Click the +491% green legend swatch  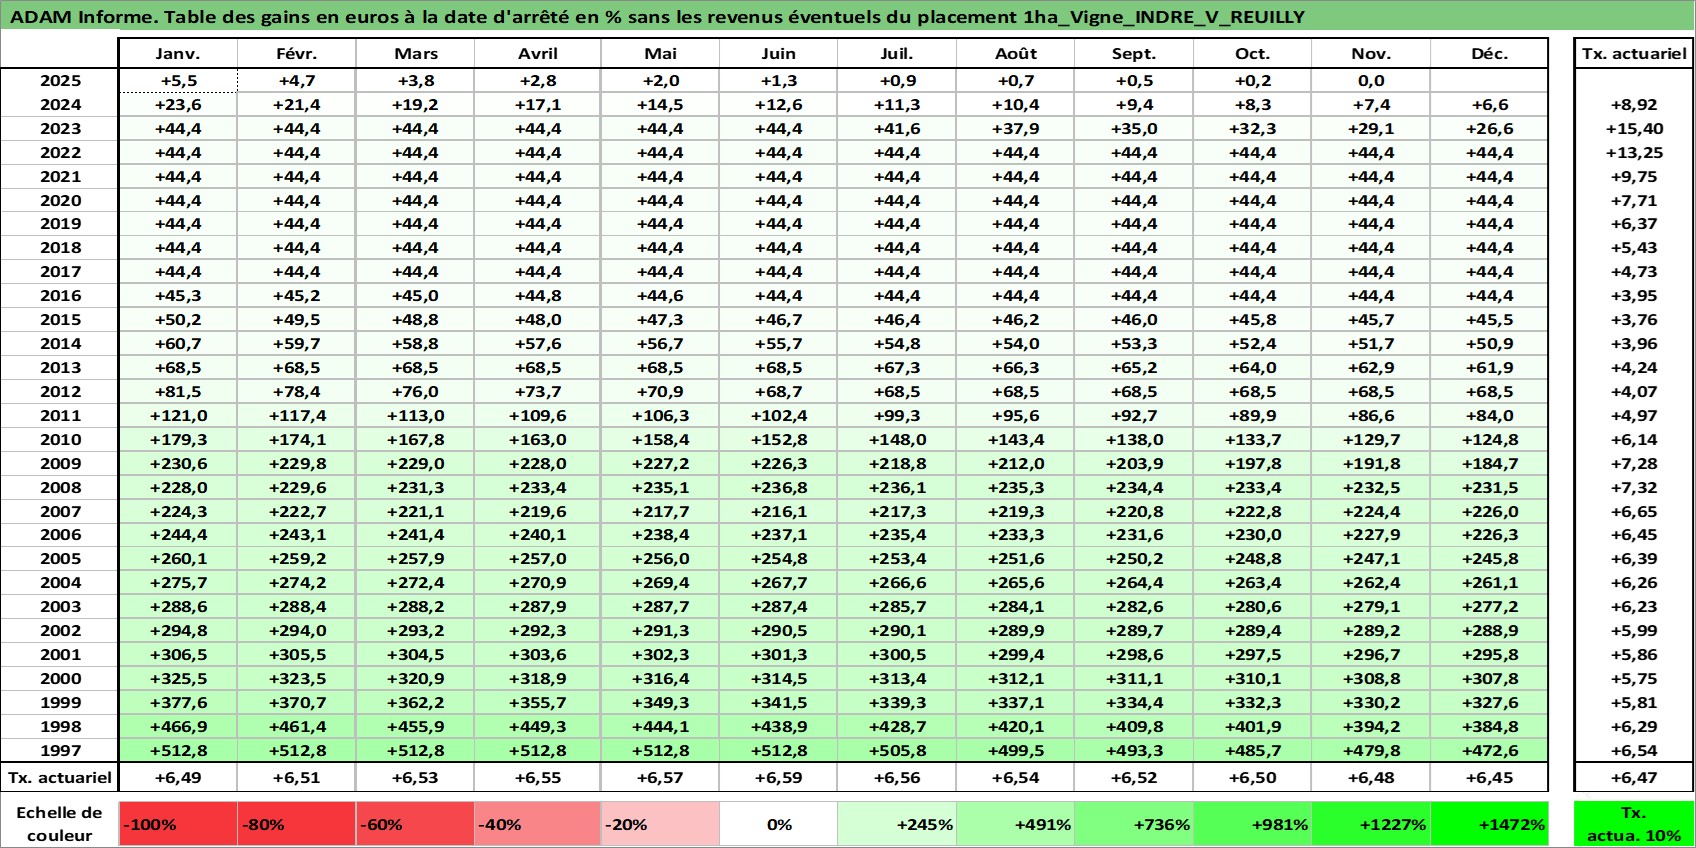click(1016, 824)
